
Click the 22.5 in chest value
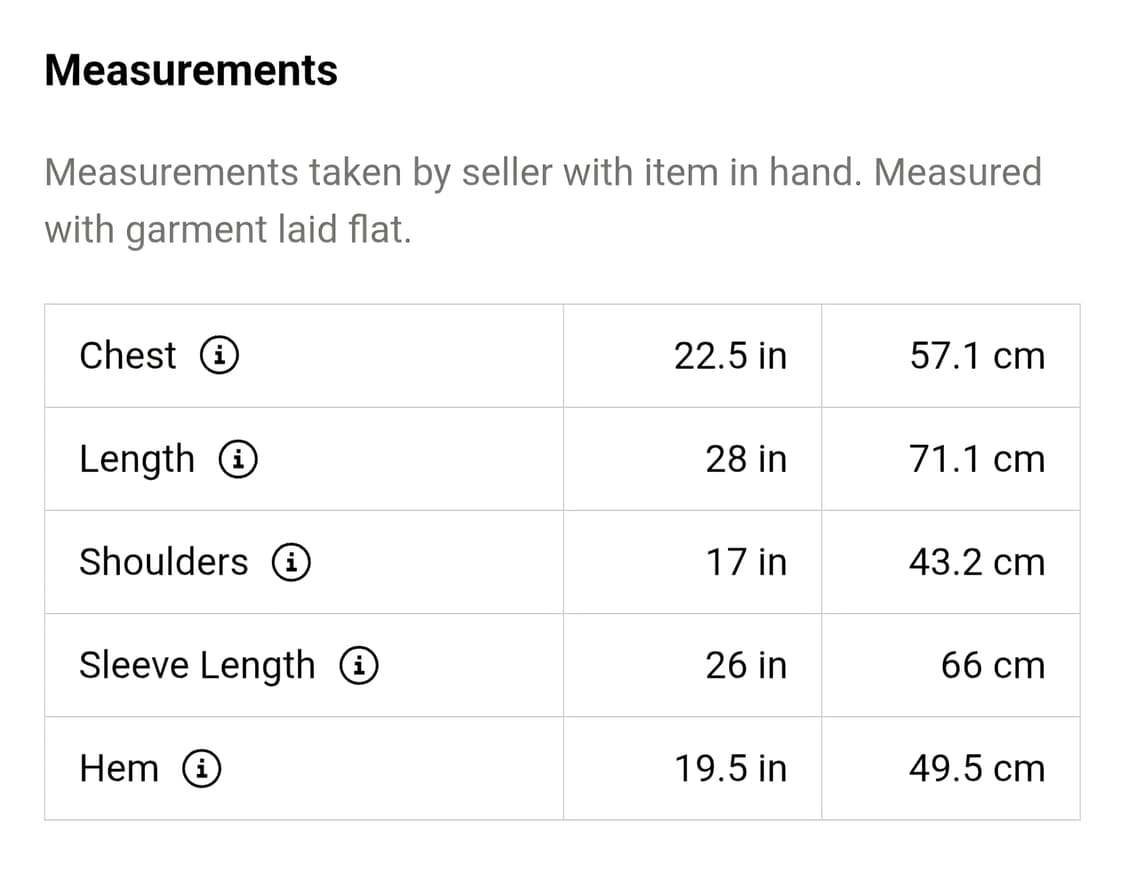(x=730, y=355)
